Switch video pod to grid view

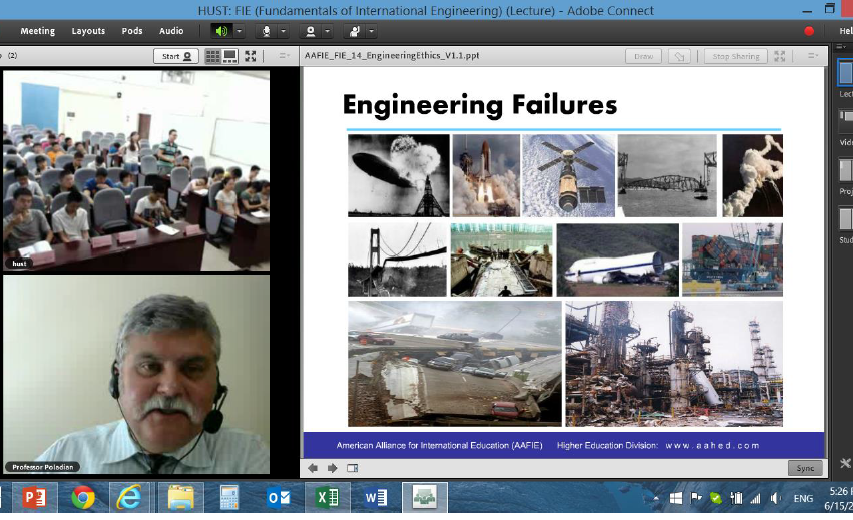[x=213, y=56]
